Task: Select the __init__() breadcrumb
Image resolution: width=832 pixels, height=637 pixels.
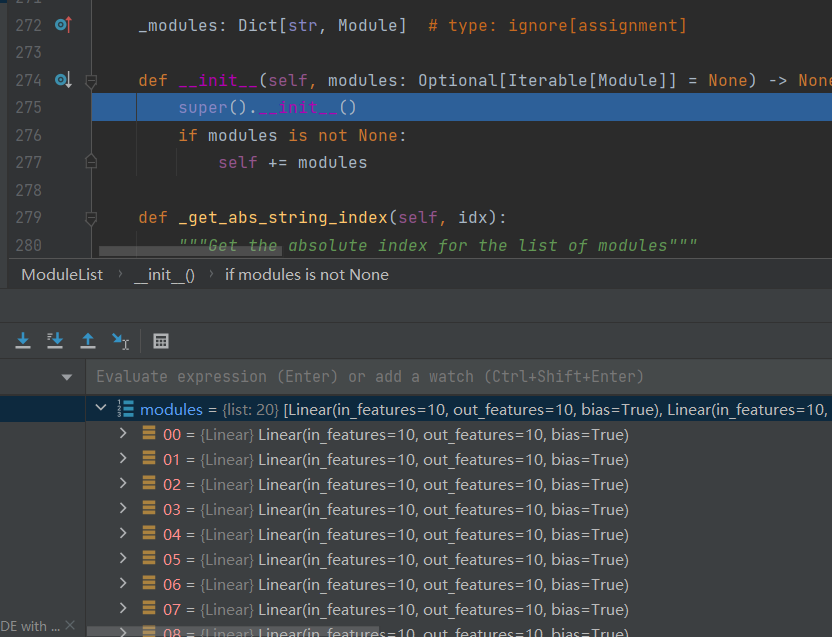Action: pos(165,274)
